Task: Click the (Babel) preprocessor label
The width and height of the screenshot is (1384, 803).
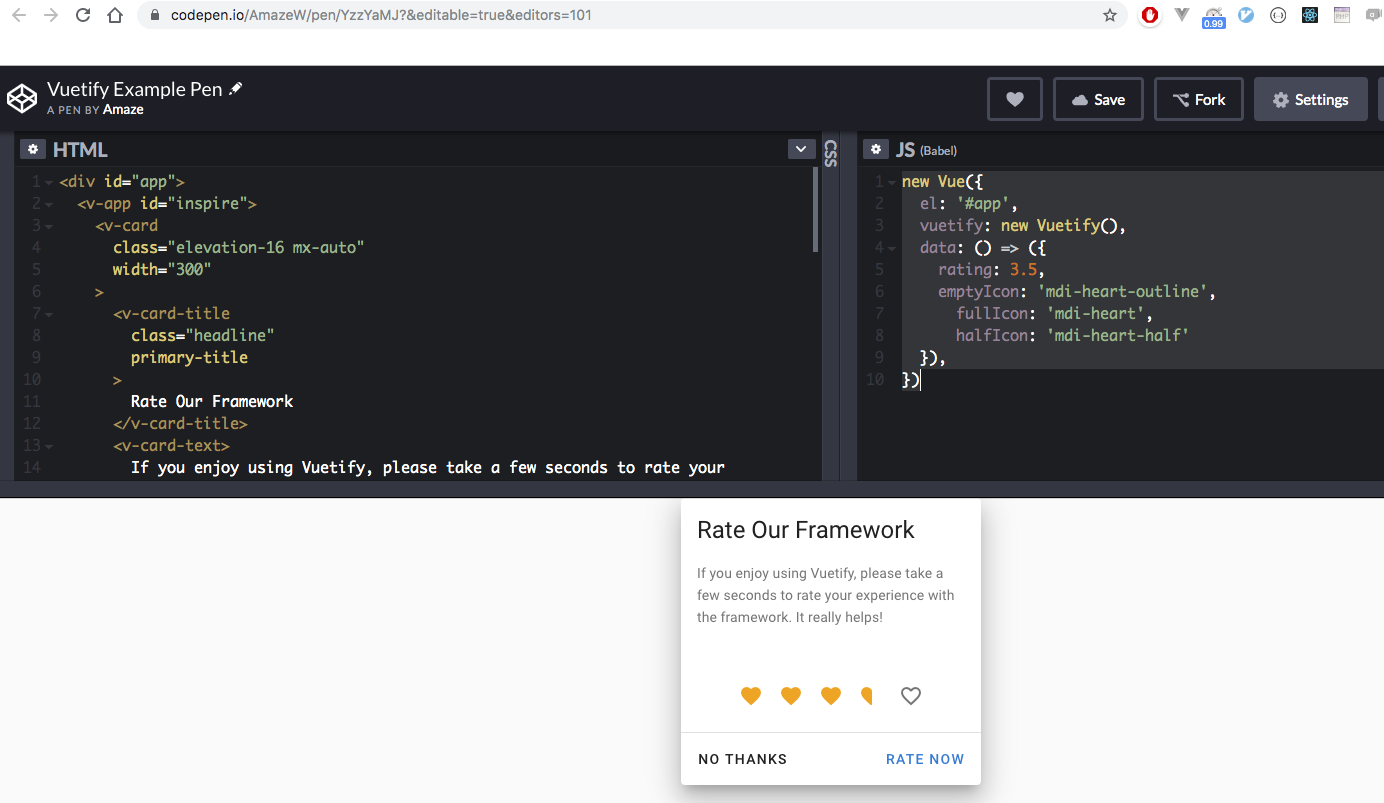Action: pos(938,151)
